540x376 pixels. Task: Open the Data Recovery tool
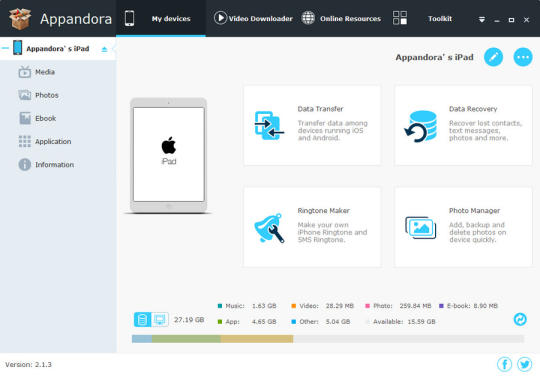tap(463, 125)
